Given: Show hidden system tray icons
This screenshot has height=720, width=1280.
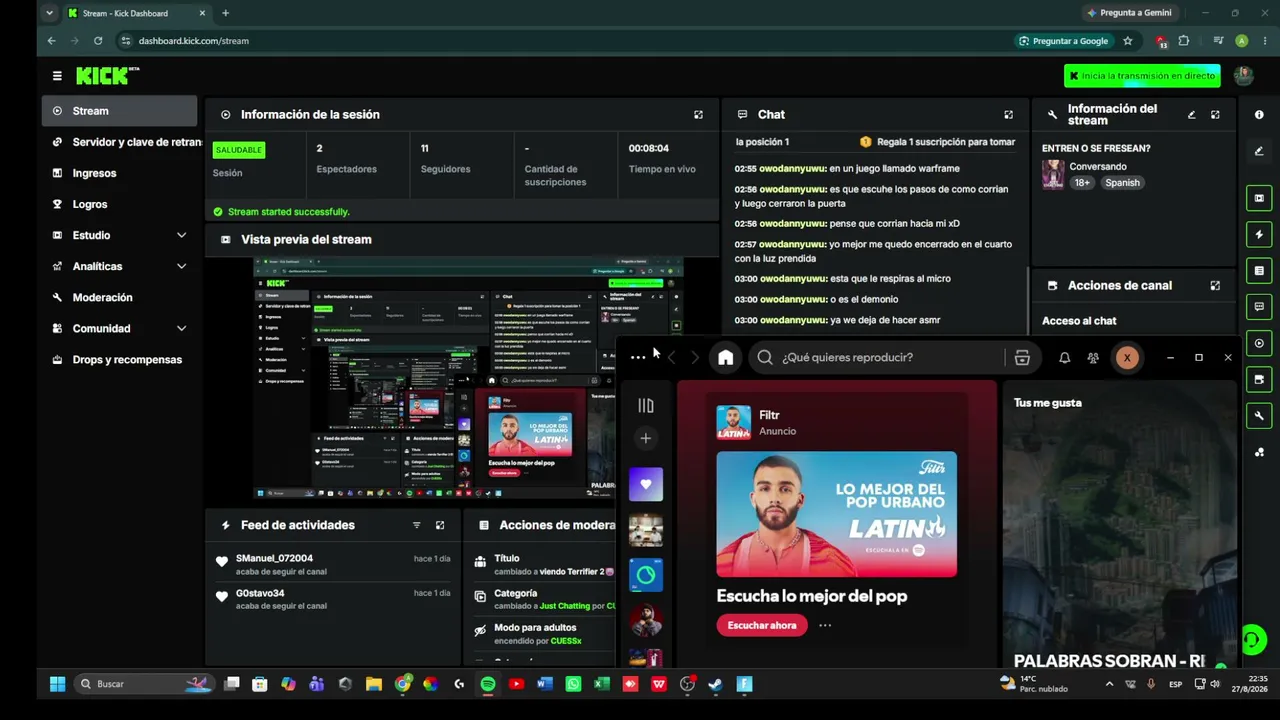Looking at the screenshot, I should point(1109,684).
